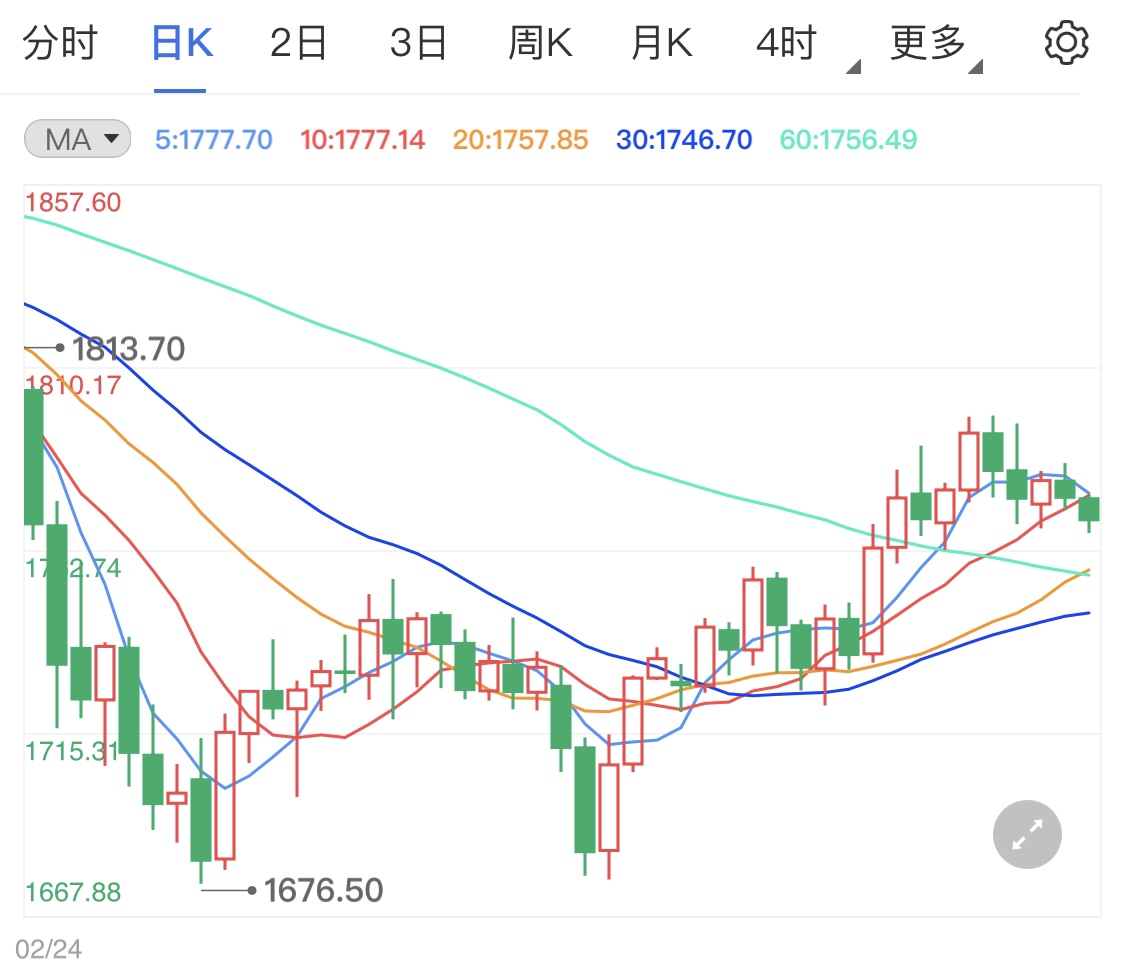The image size is (1125, 974).
Task: Click the axis value 1715.31
Action: pos(72,752)
